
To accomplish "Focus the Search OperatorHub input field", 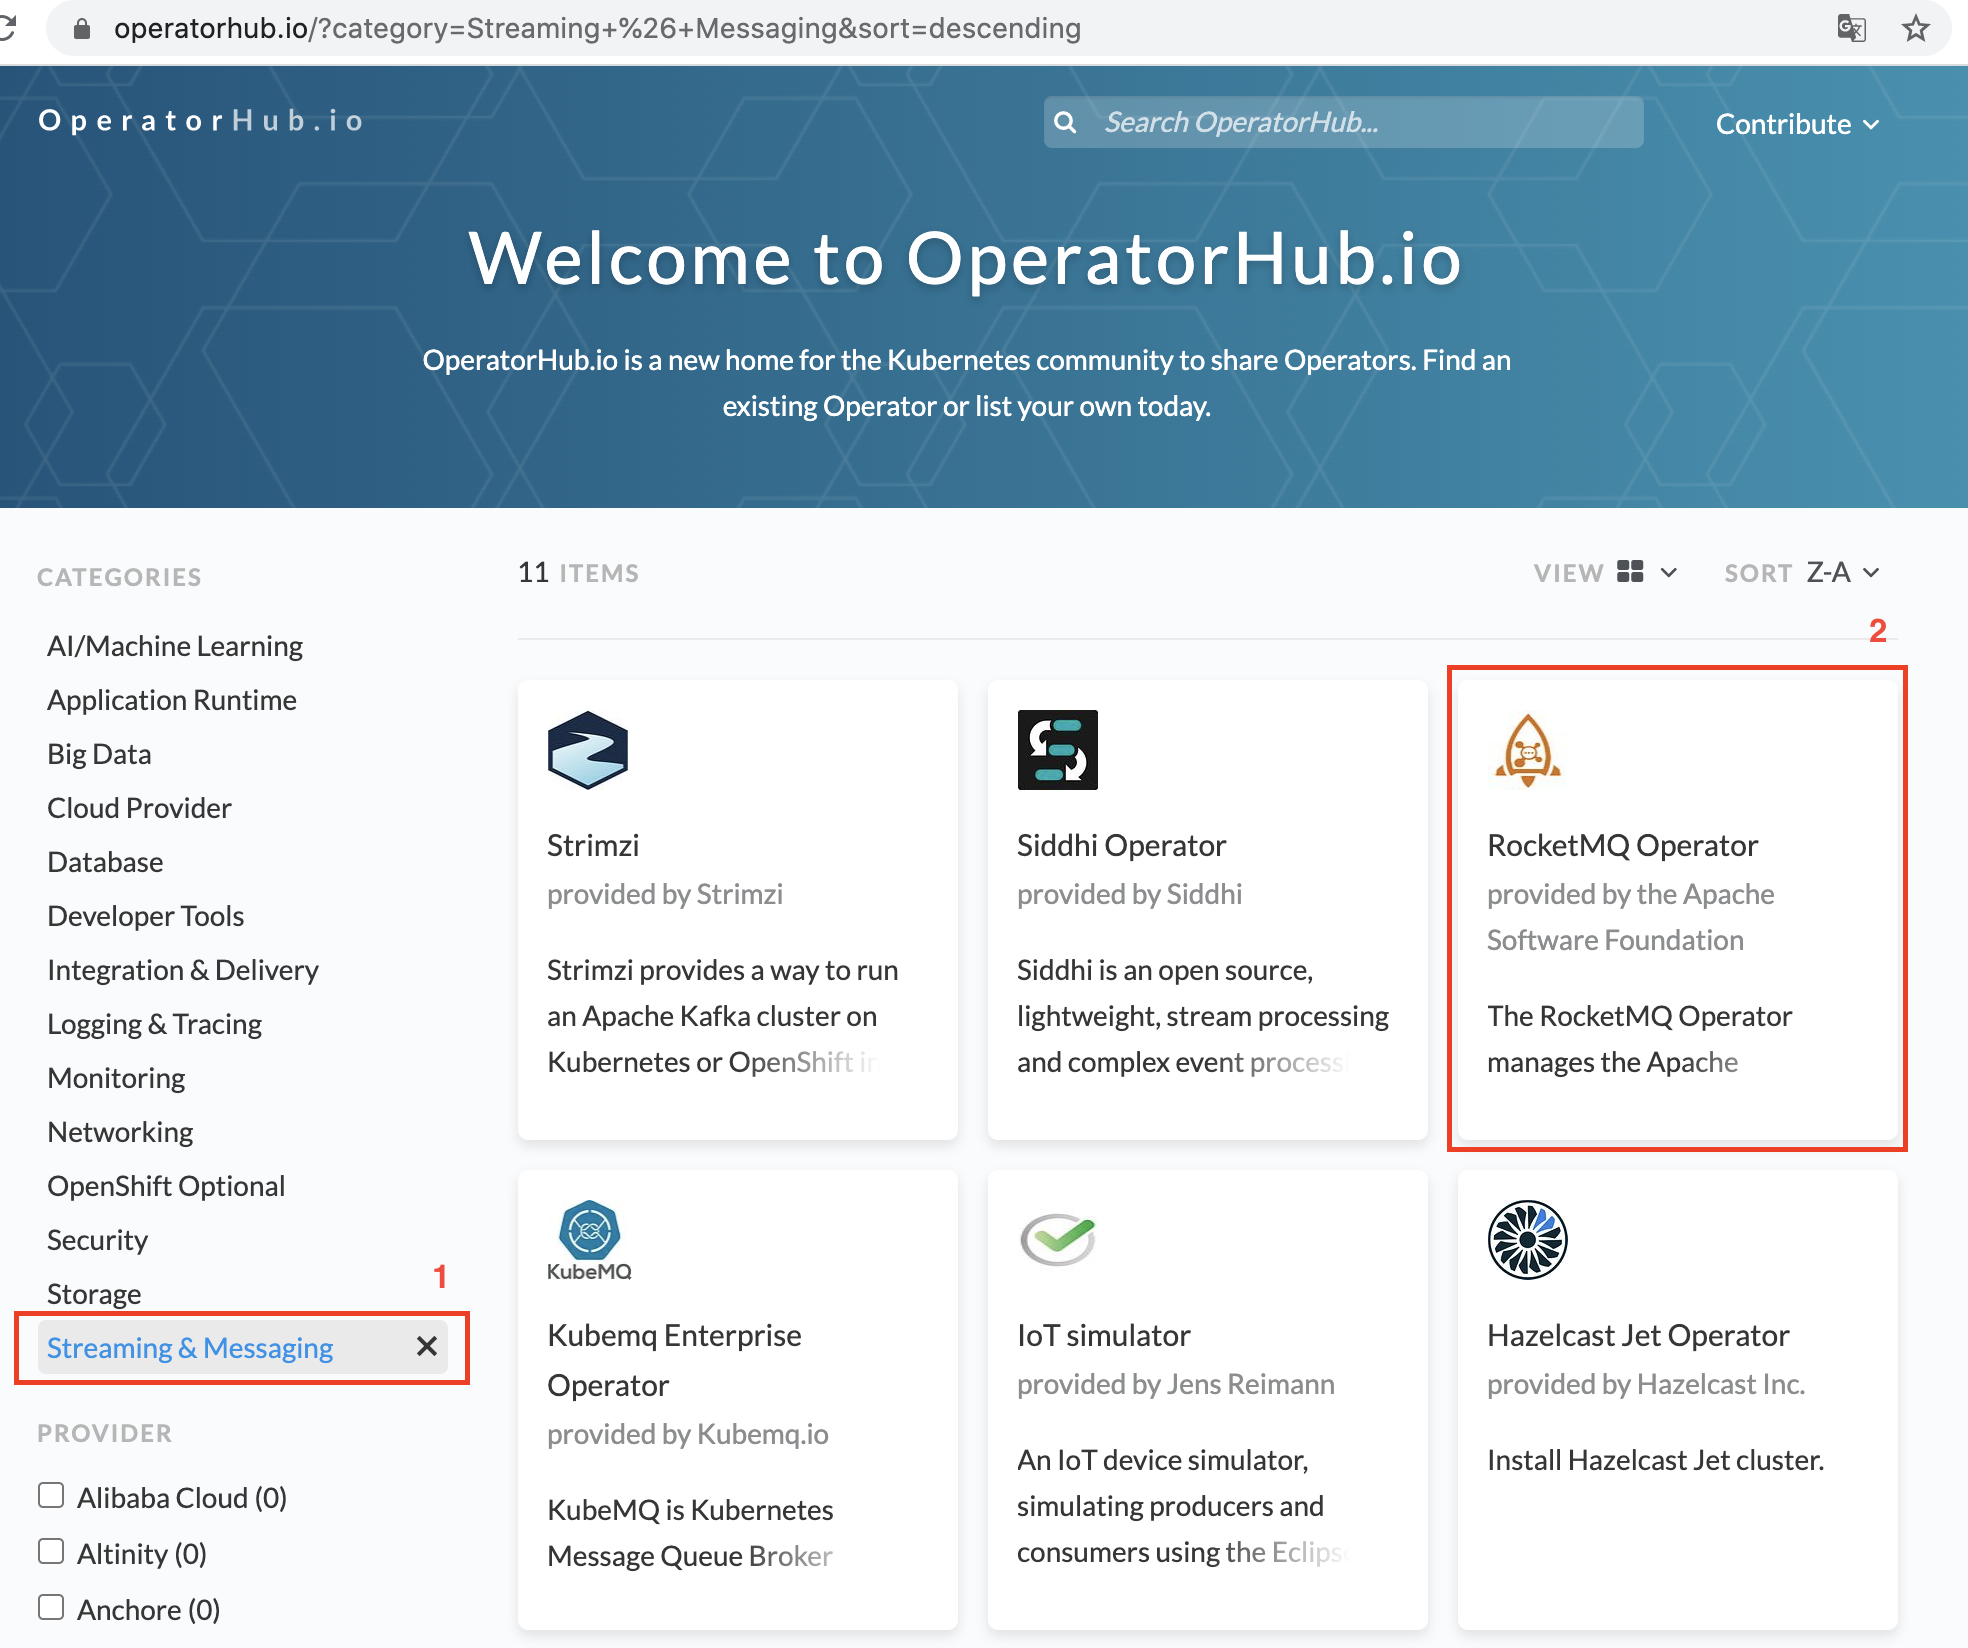I will [1343, 122].
